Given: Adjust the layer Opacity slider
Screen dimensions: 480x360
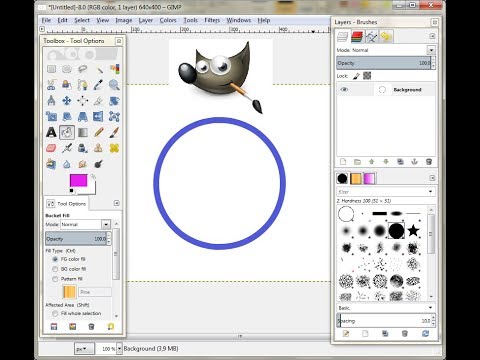Looking at the screenshot, I should [x=384, y=63].
